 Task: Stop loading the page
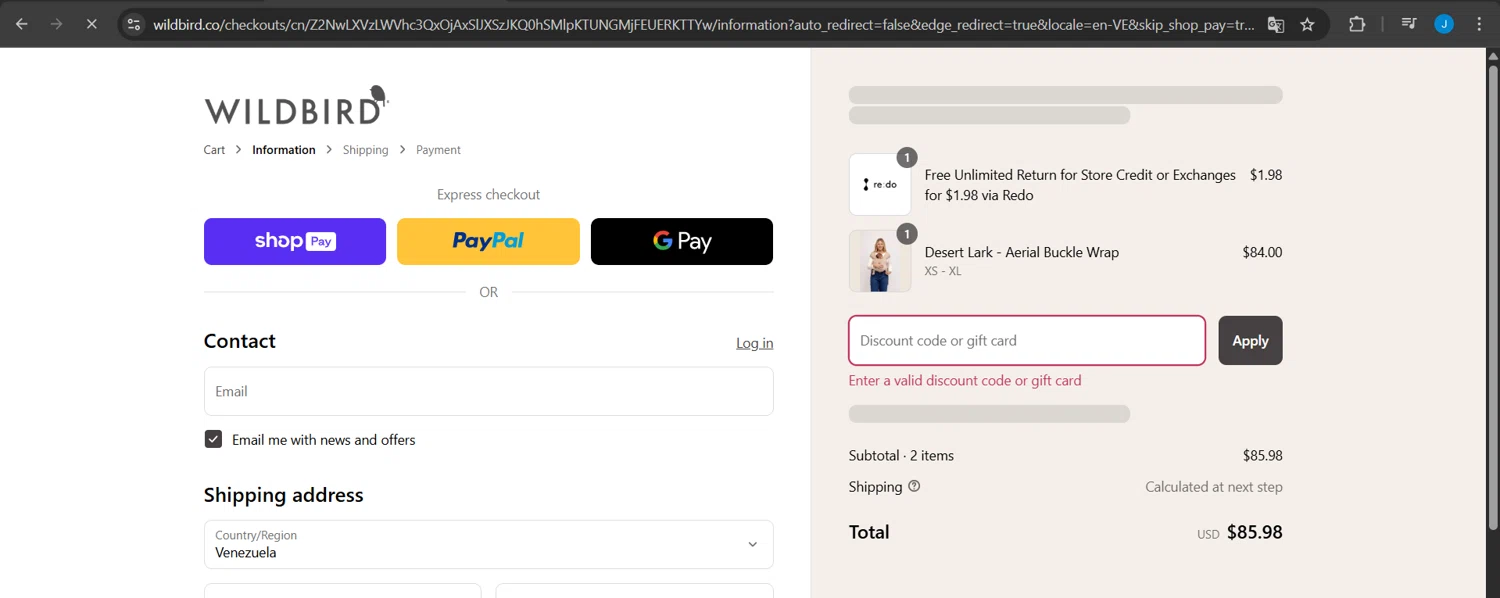[x=91, y=24]
